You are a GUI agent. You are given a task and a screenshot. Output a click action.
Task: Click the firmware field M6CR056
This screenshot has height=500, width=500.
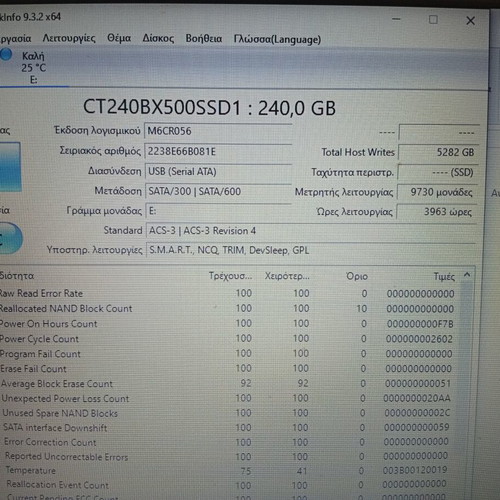218,131
